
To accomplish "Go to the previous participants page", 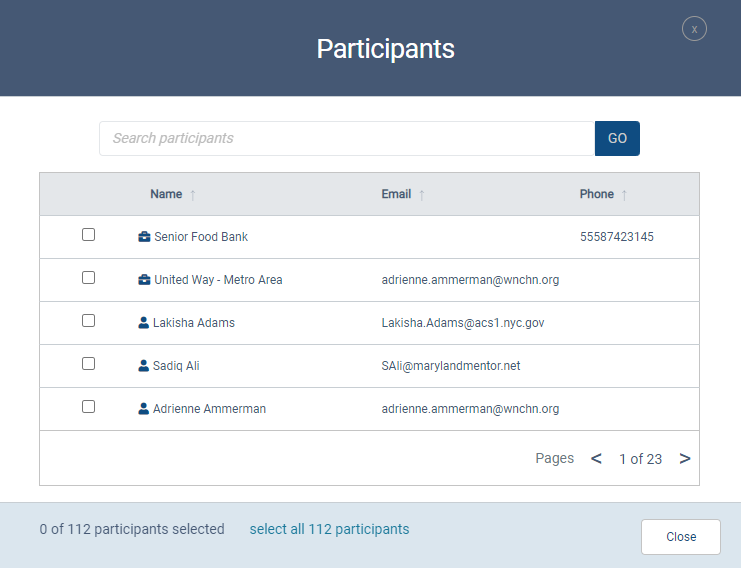I will (596, 458).
